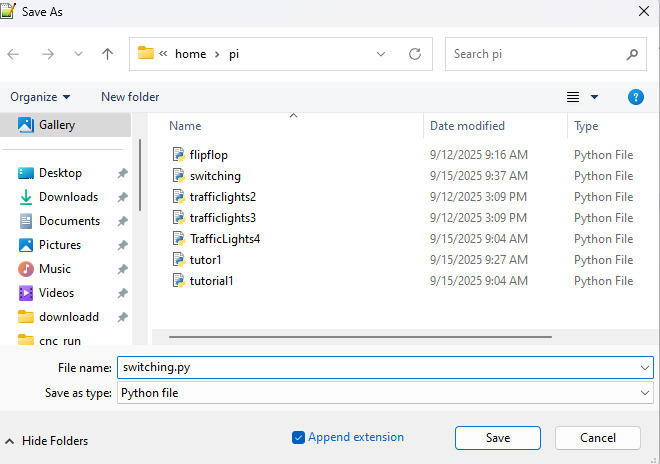Click the Save button
This screenshot has height=464, width=660.
pyautogui.click(x=497, y=438)
